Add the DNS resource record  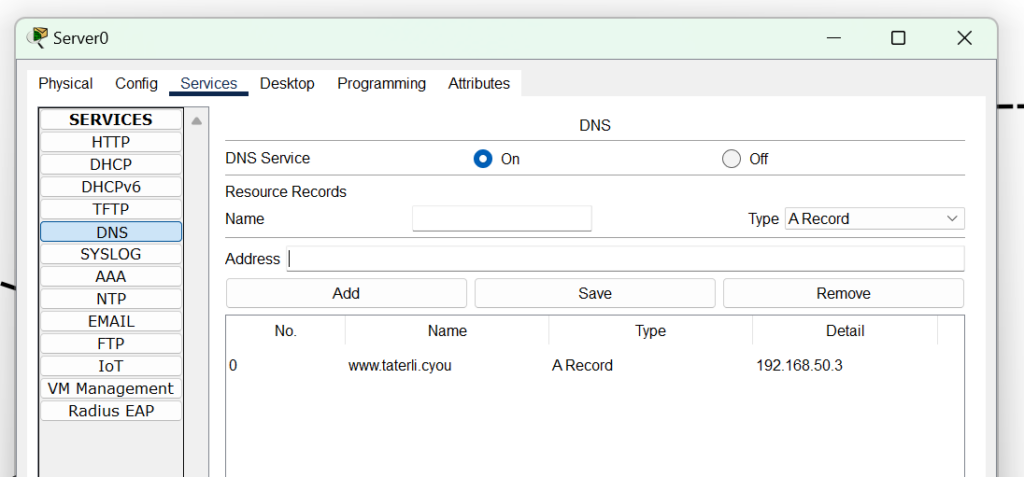click(346, 293)
